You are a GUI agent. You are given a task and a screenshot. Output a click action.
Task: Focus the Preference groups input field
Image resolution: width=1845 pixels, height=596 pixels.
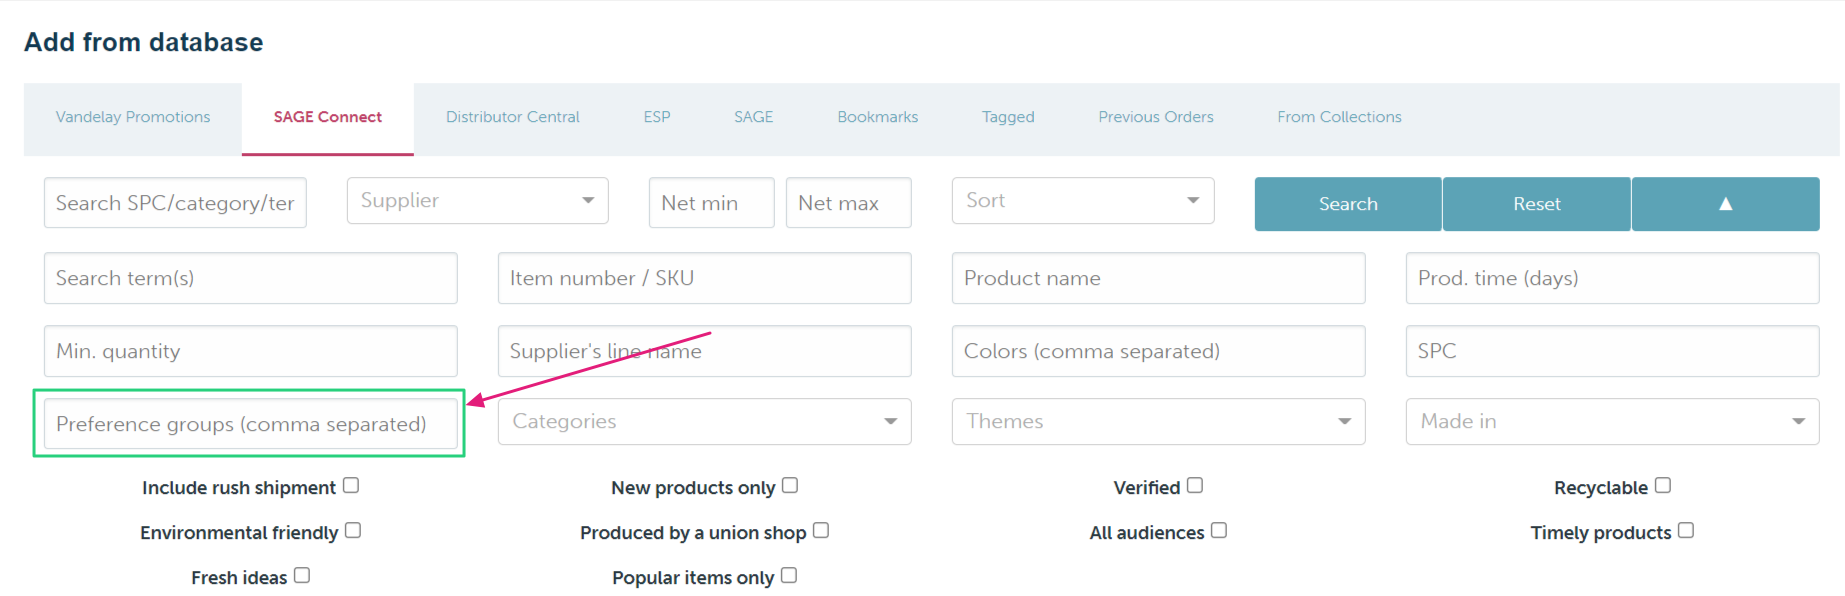pos(251,424)
